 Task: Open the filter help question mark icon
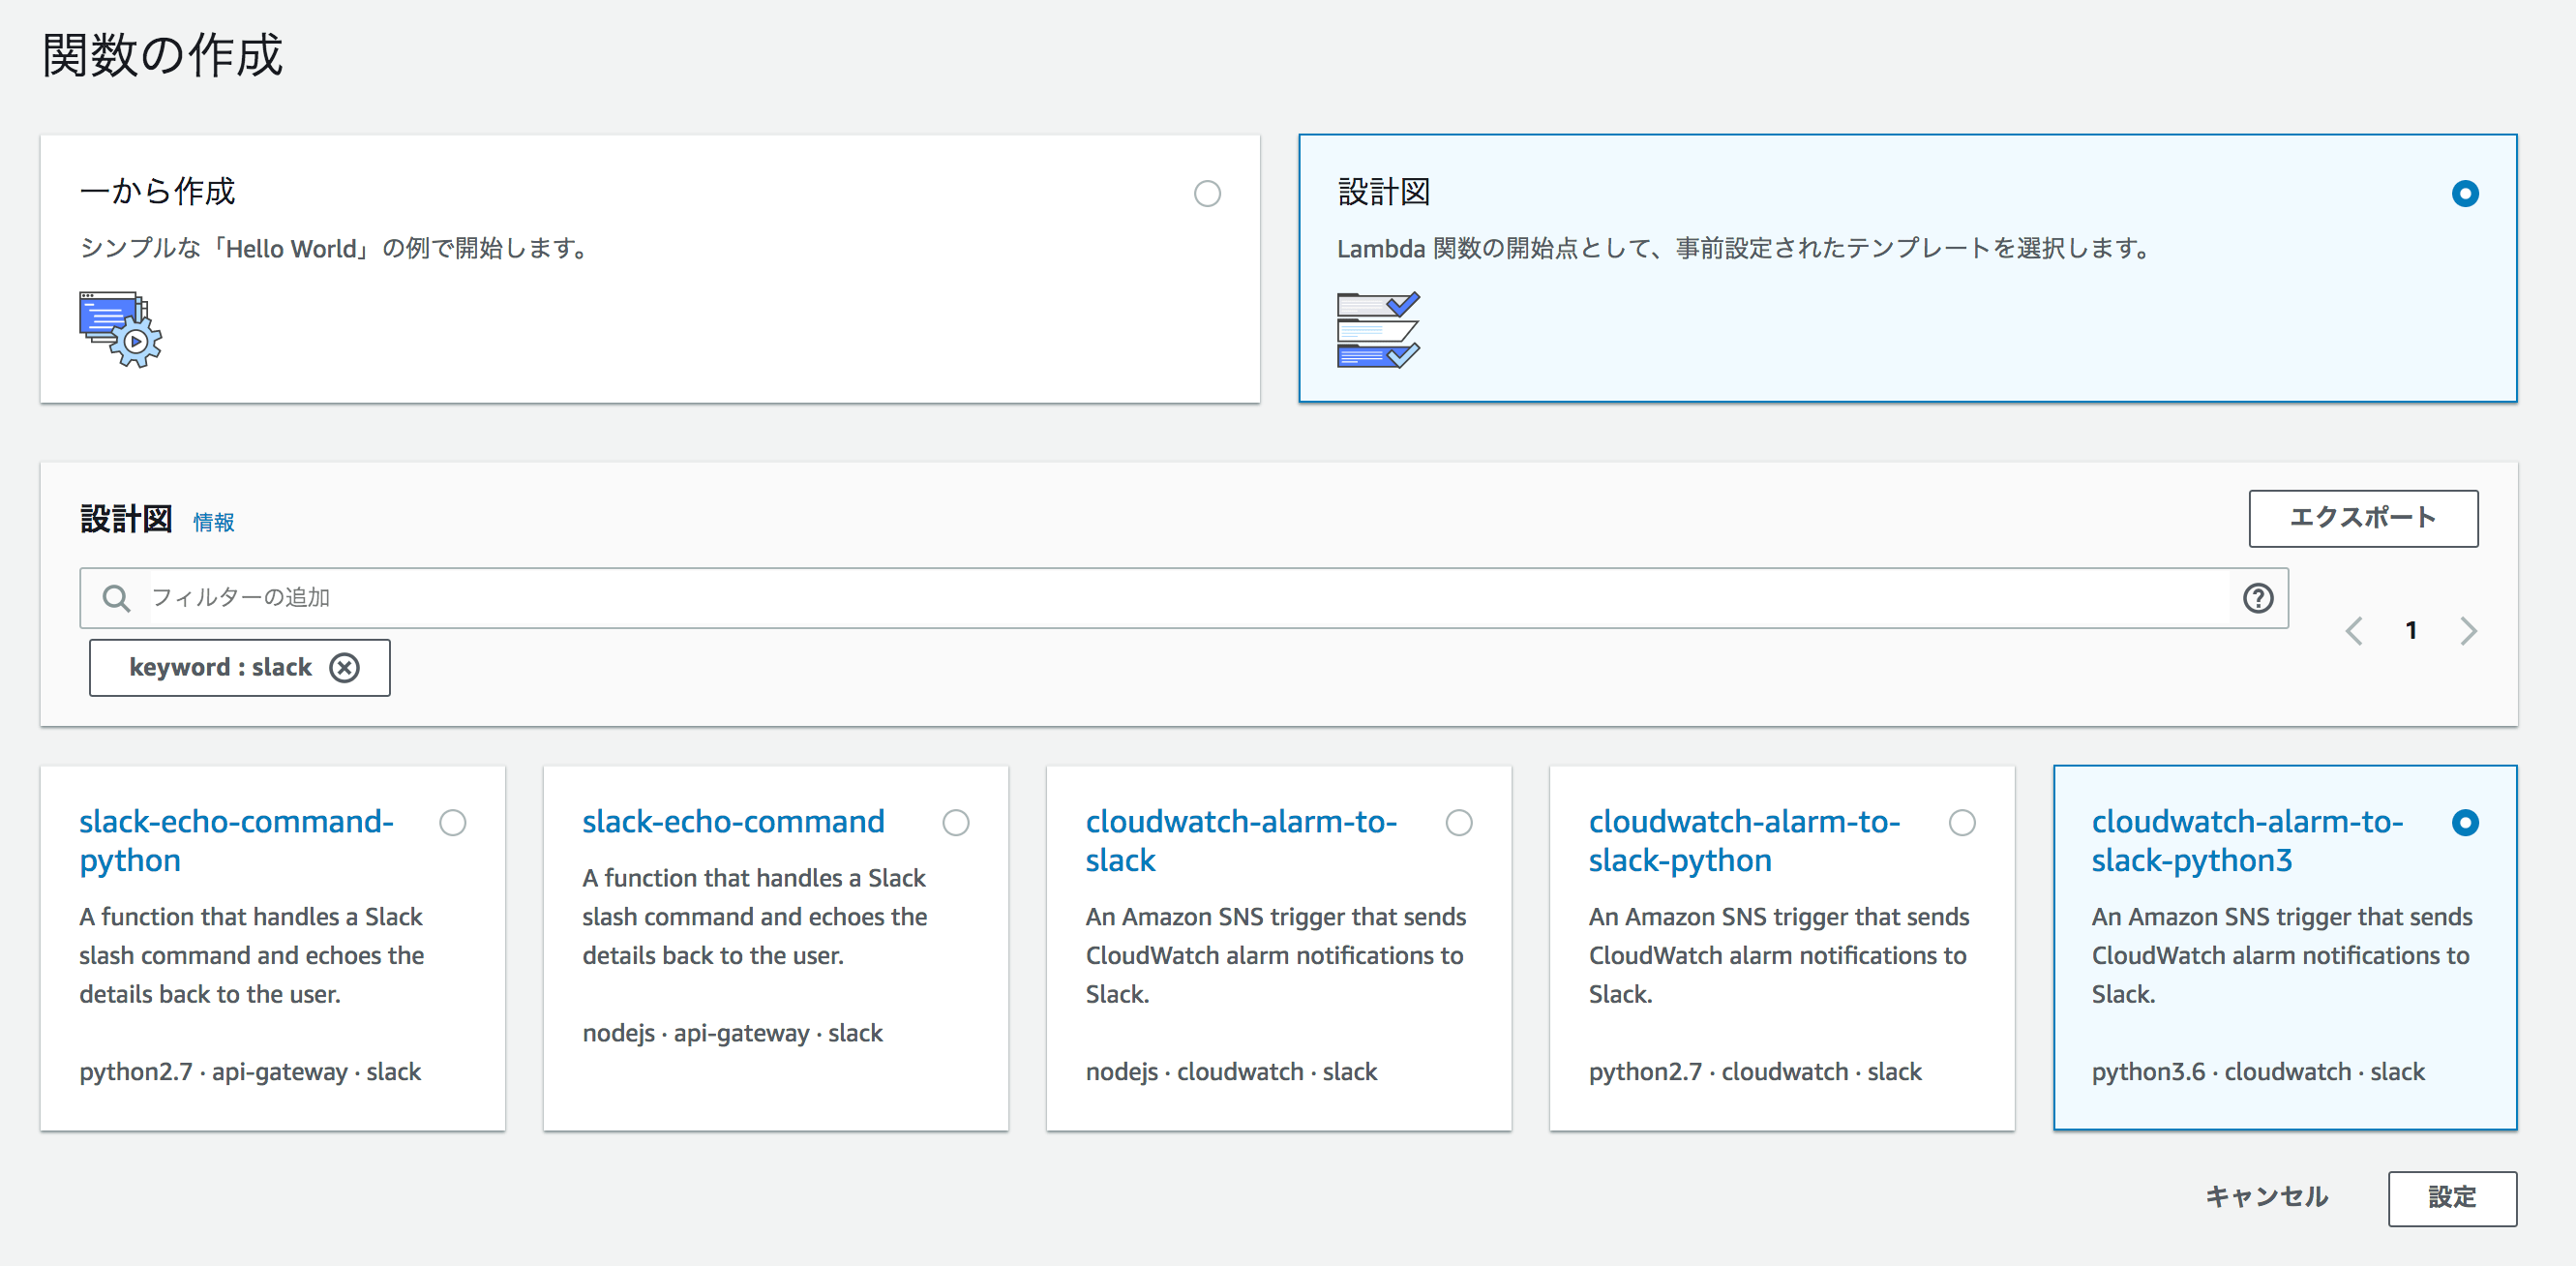pyautogui.click(x=2257, y=597)
